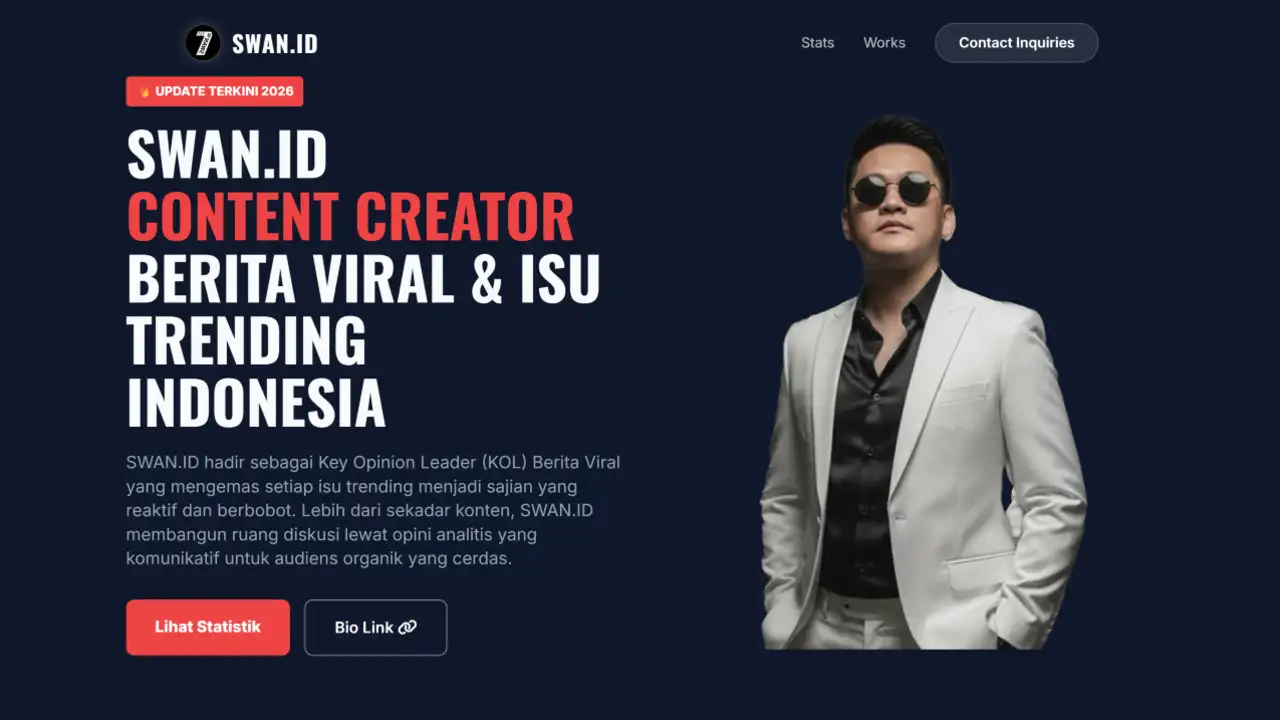Click the Contact Inquiries button
Viewport: 1280px width, 720px height.
(x=1016, y=43)
